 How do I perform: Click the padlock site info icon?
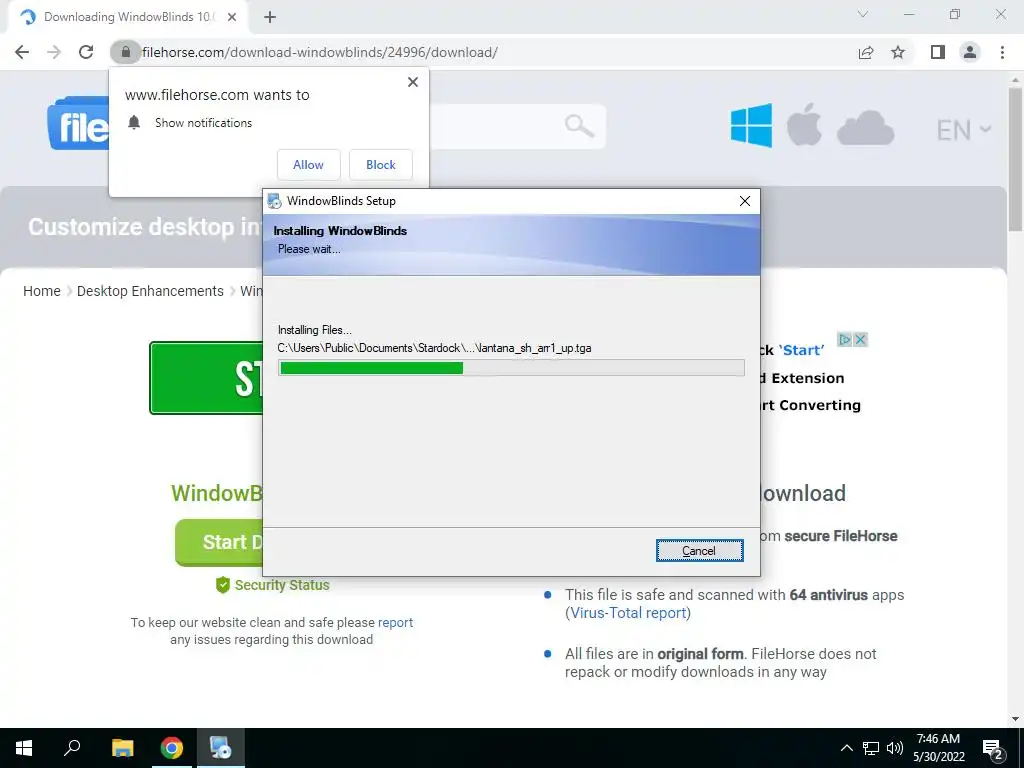[x=125, y=52]
